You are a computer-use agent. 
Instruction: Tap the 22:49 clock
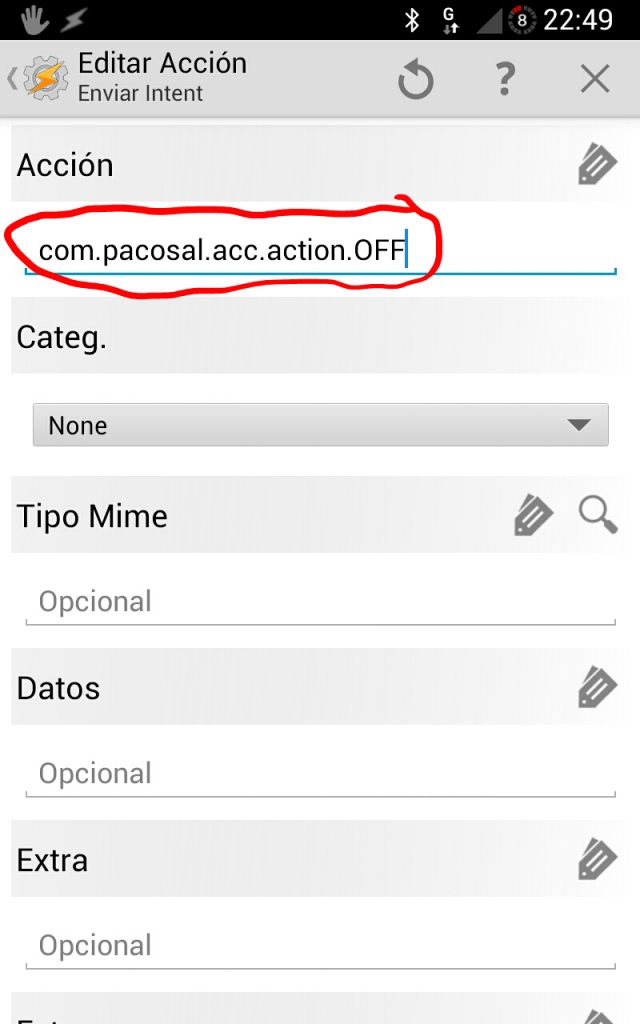[577, 20]
